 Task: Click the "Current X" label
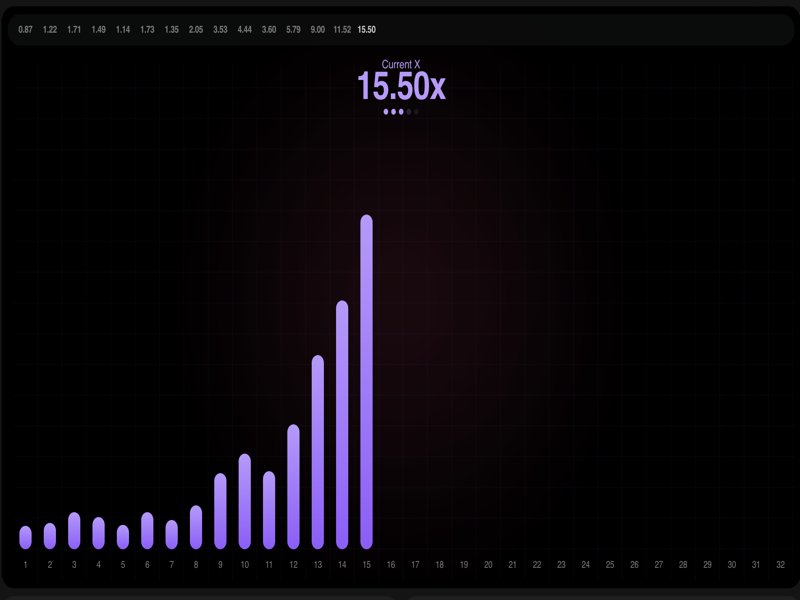pos(401,64)
